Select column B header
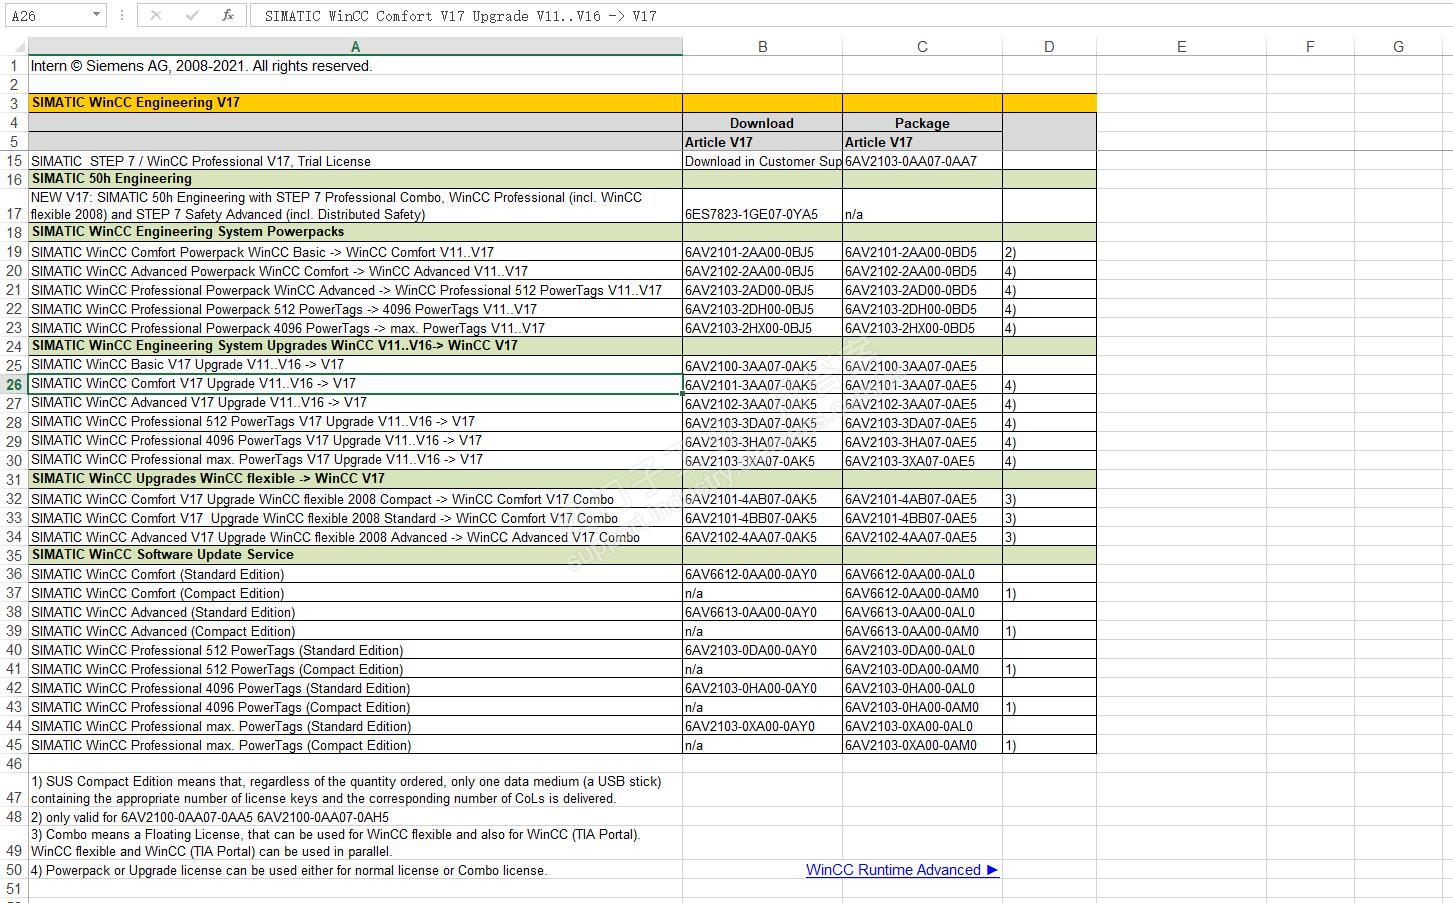 point(762,46)
